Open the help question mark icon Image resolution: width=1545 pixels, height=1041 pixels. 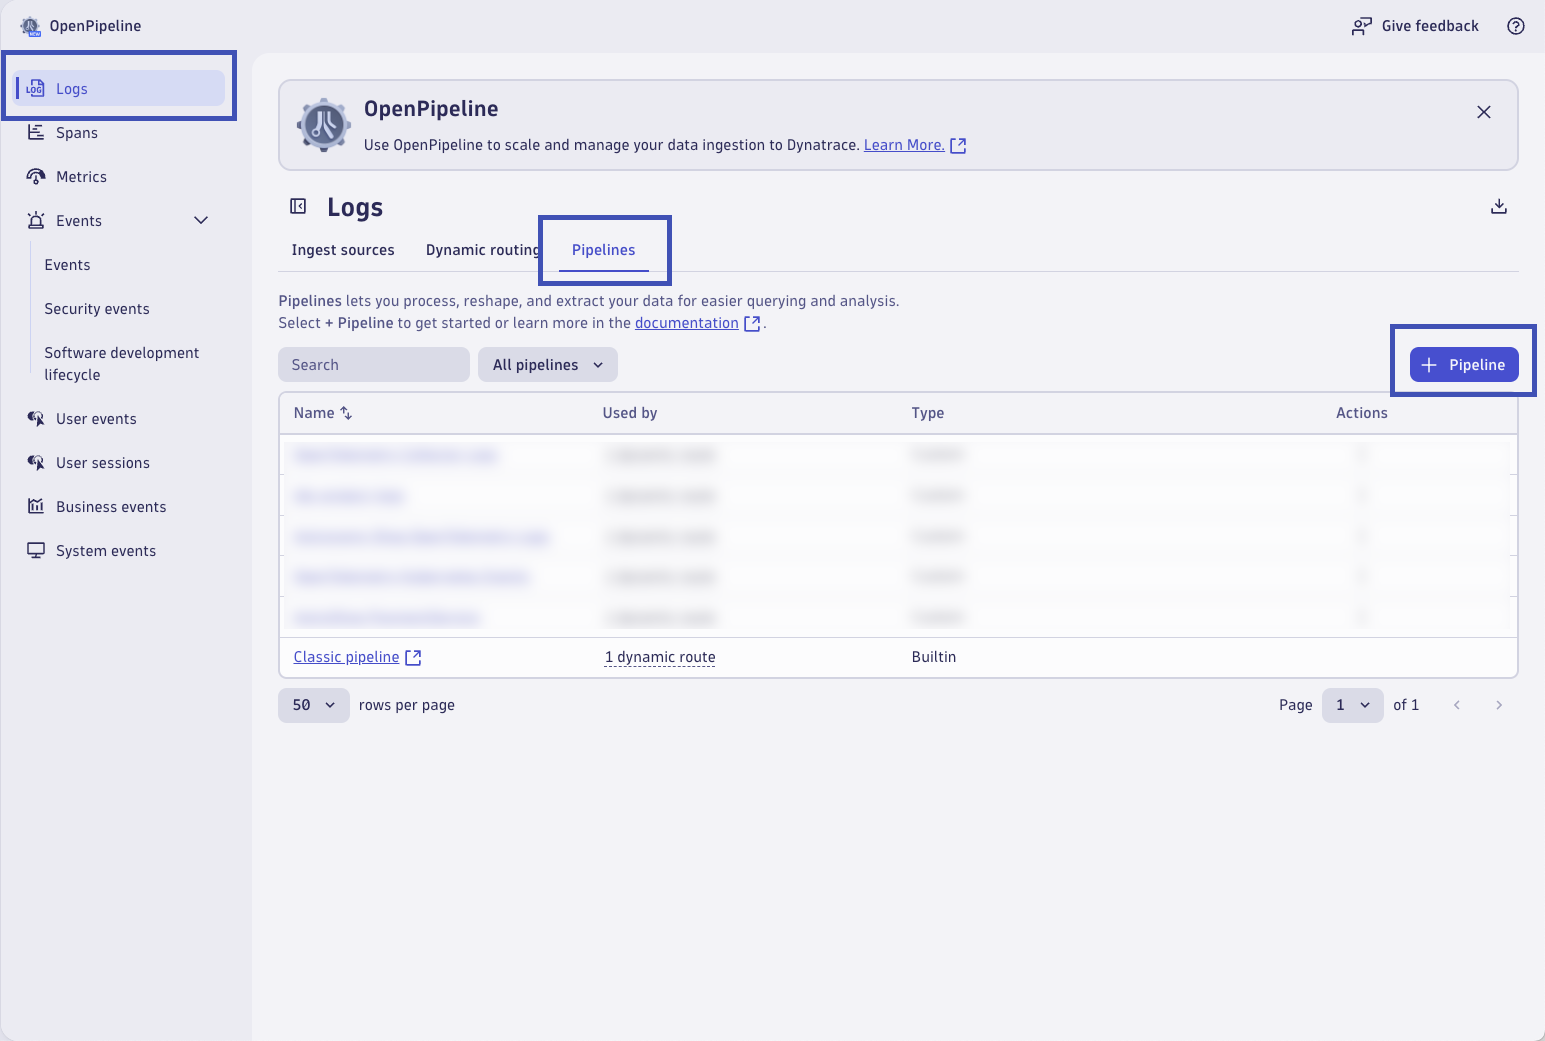point(1516,26)
